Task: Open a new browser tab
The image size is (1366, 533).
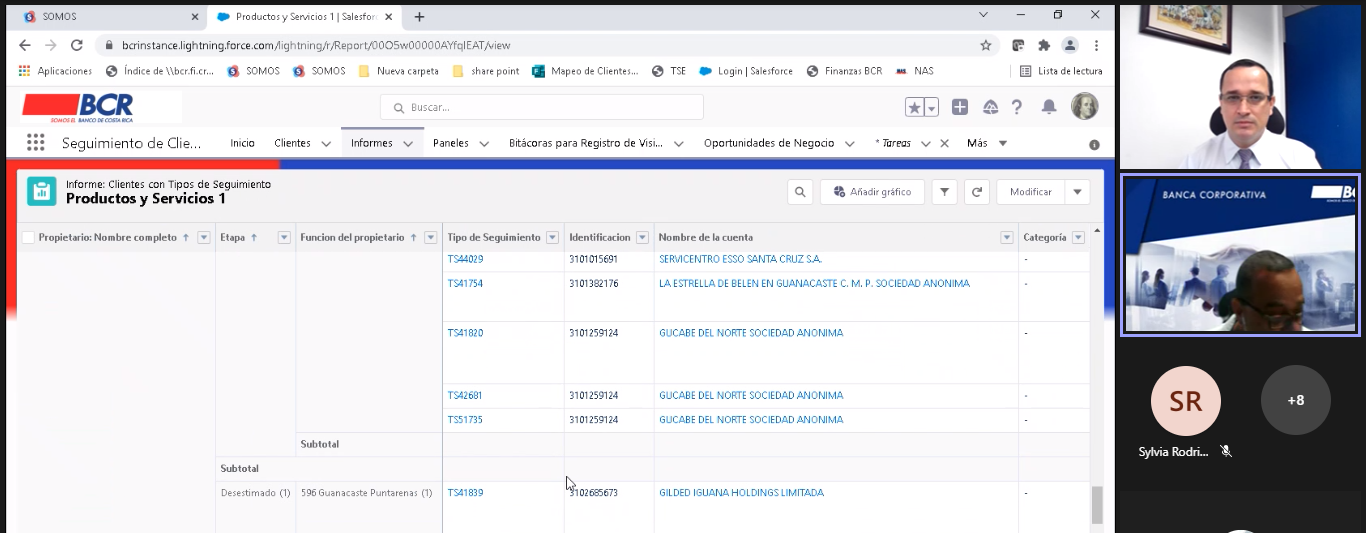Action: pos(419,16)
